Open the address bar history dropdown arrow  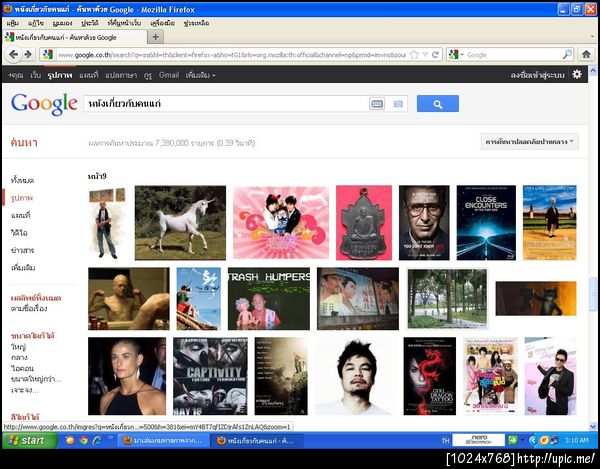pyautogui.click(x=425, y=55)
